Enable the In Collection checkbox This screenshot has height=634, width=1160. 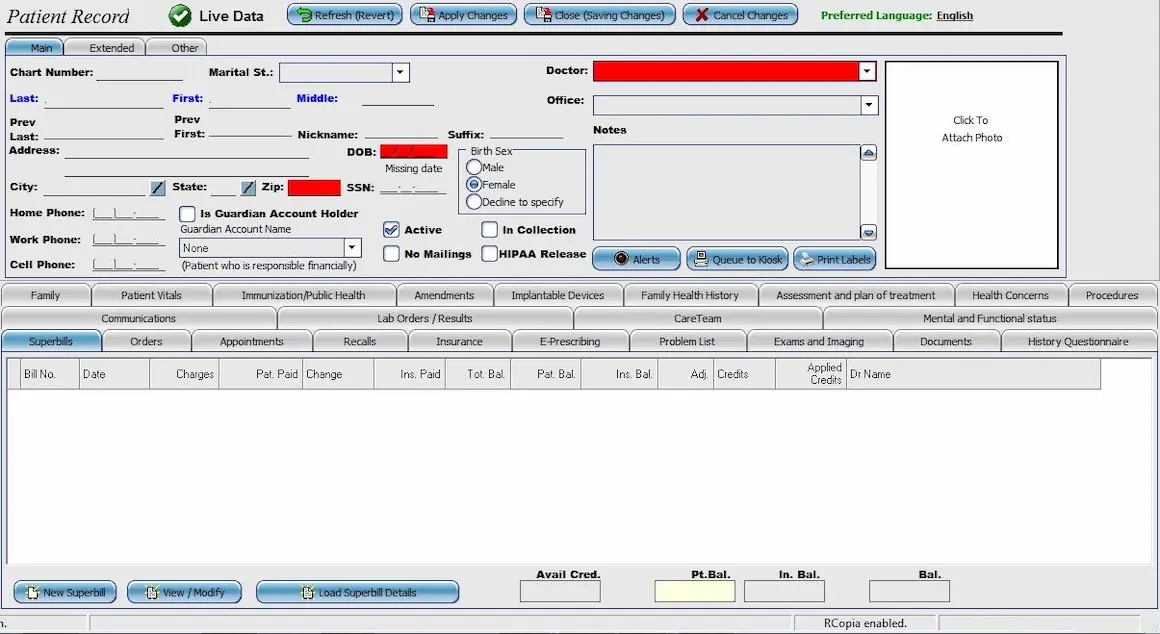pos(489,230)
